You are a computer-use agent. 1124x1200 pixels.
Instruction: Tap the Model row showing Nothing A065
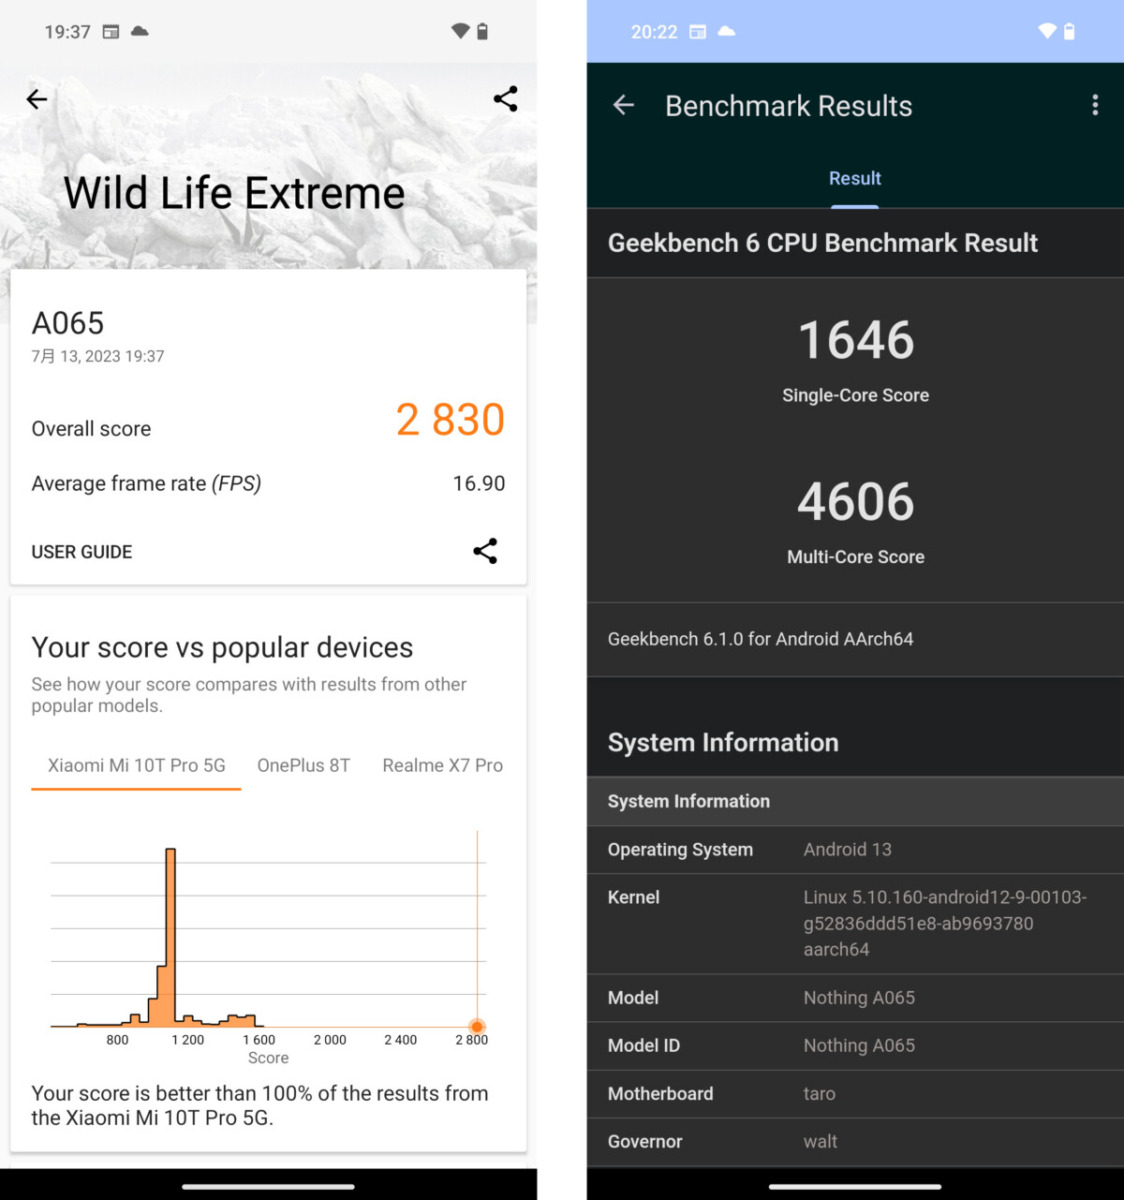coord(855,998)
